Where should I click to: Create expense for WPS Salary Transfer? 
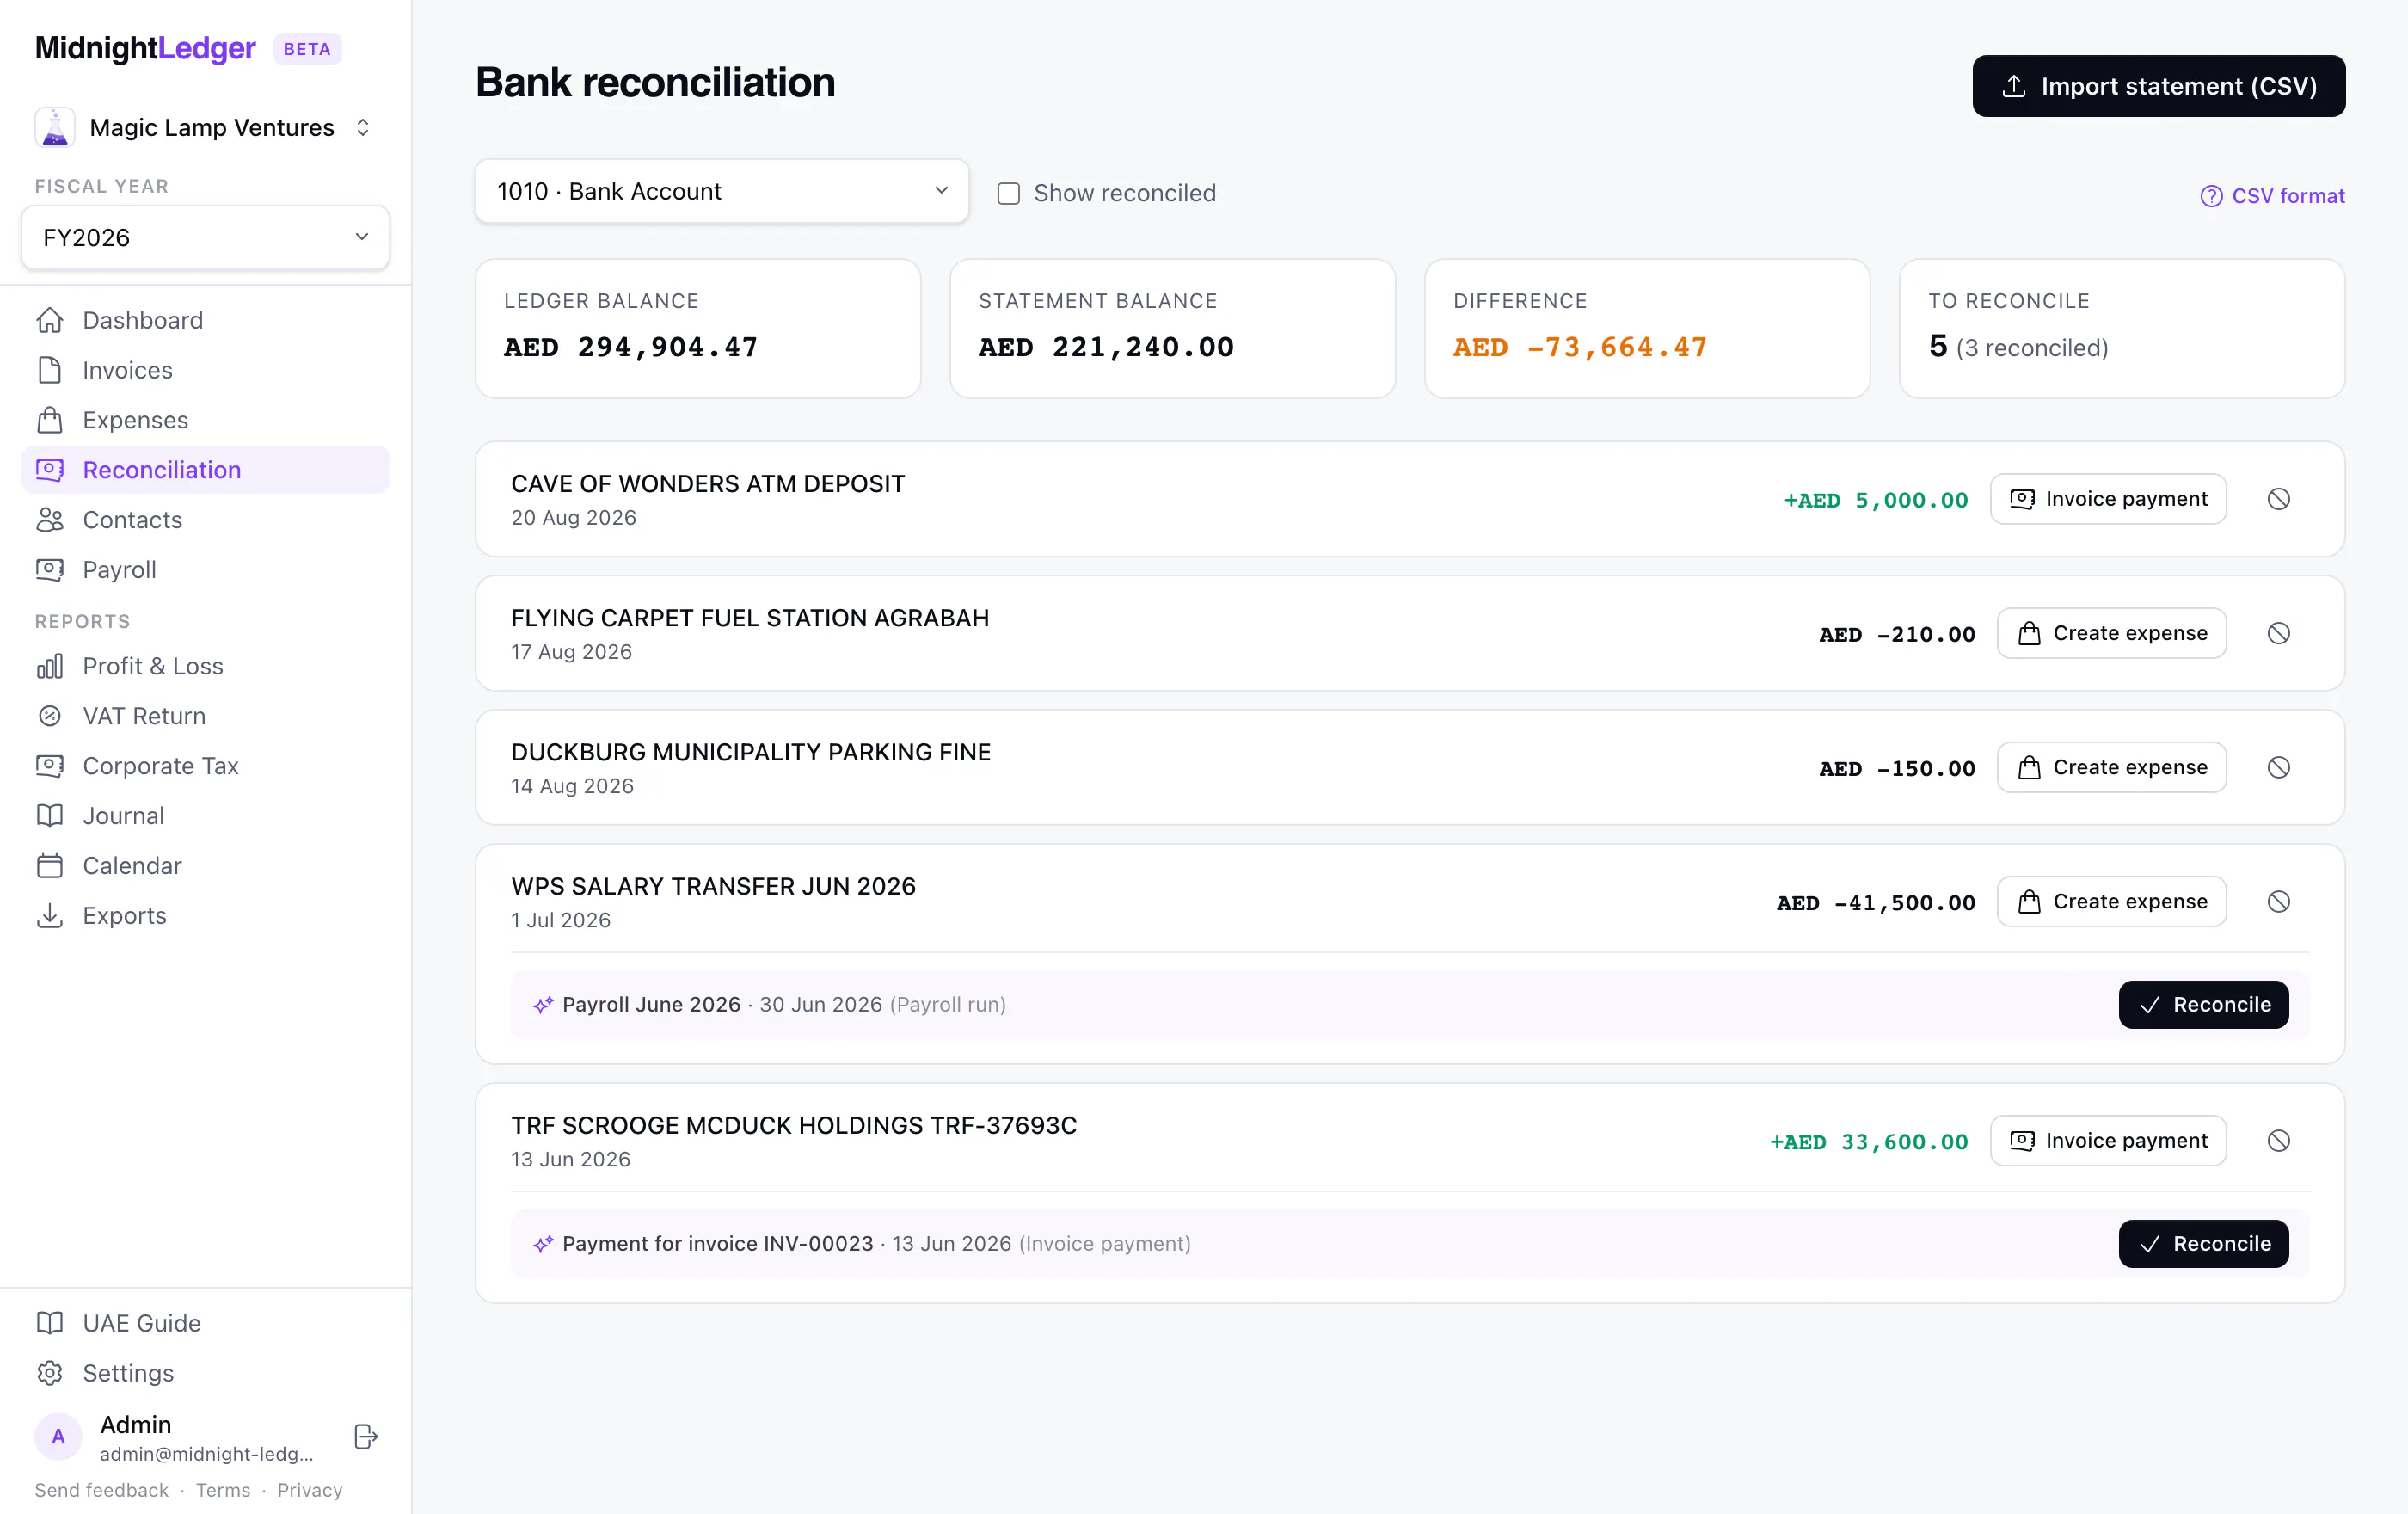[x=2112, y=901]
